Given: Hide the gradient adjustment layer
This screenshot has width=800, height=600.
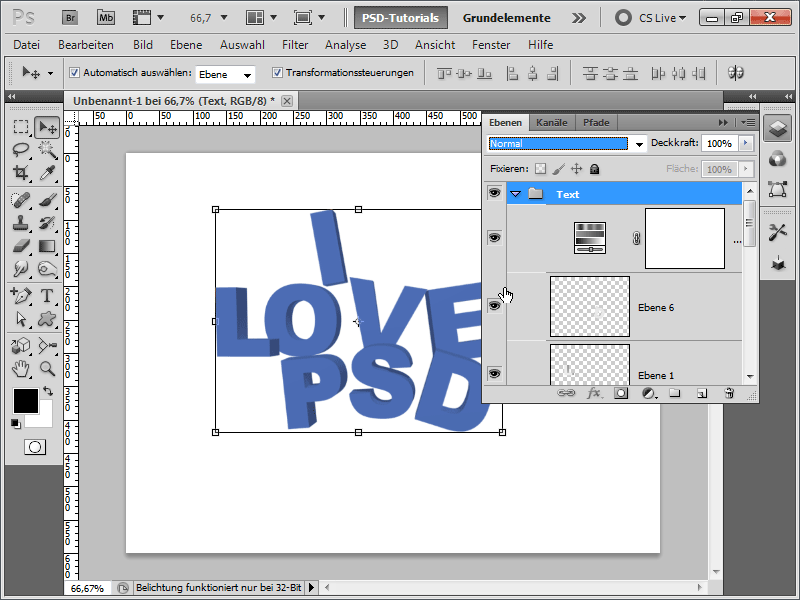Looking at the screenshot, I should (494, 238).
